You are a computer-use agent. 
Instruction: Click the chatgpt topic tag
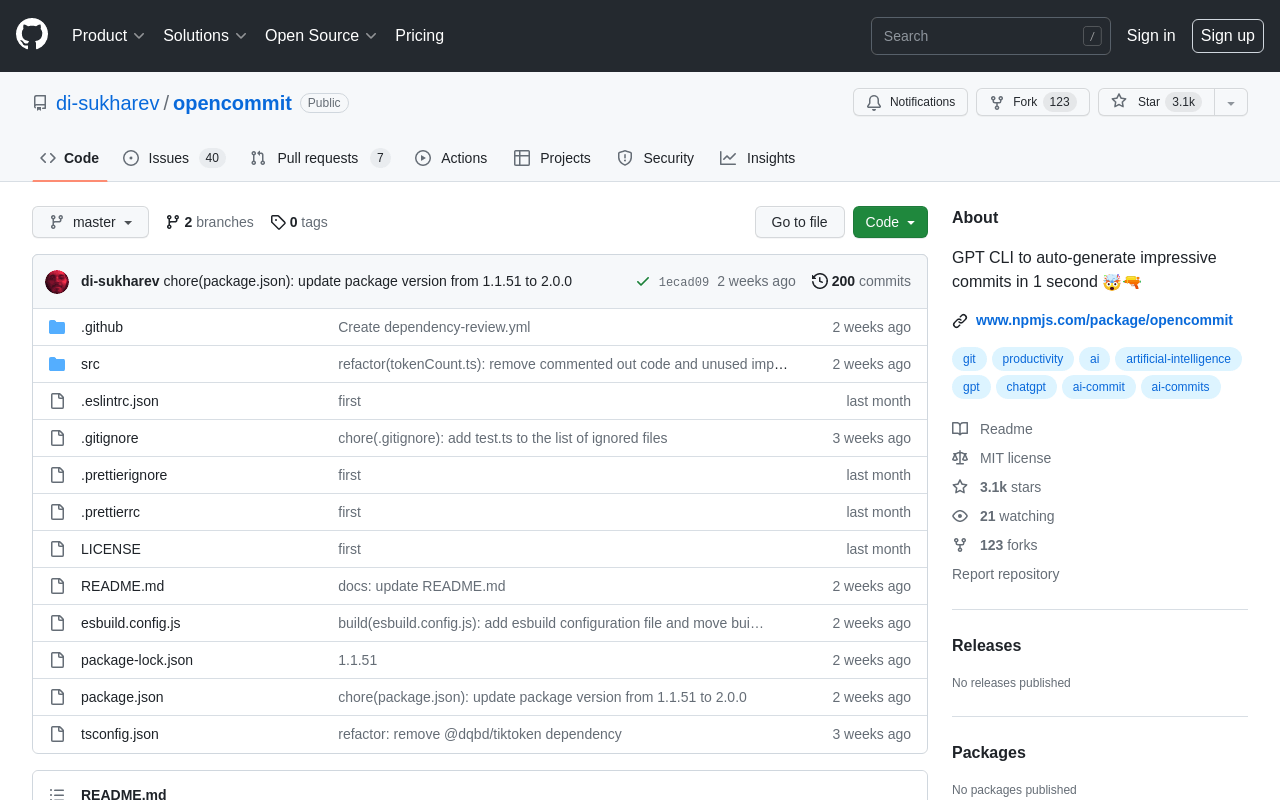(x=1026, y=387)
